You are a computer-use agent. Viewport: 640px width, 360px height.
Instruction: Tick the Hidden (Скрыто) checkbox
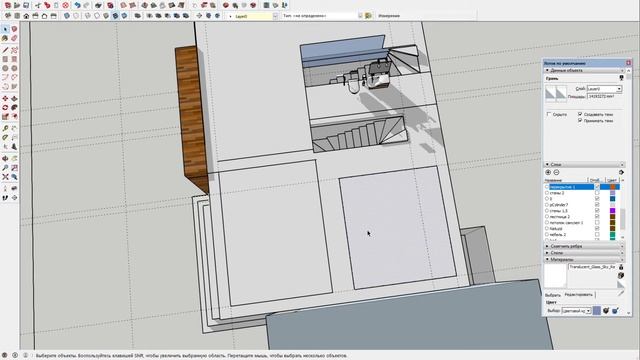[x=549, y=114]
